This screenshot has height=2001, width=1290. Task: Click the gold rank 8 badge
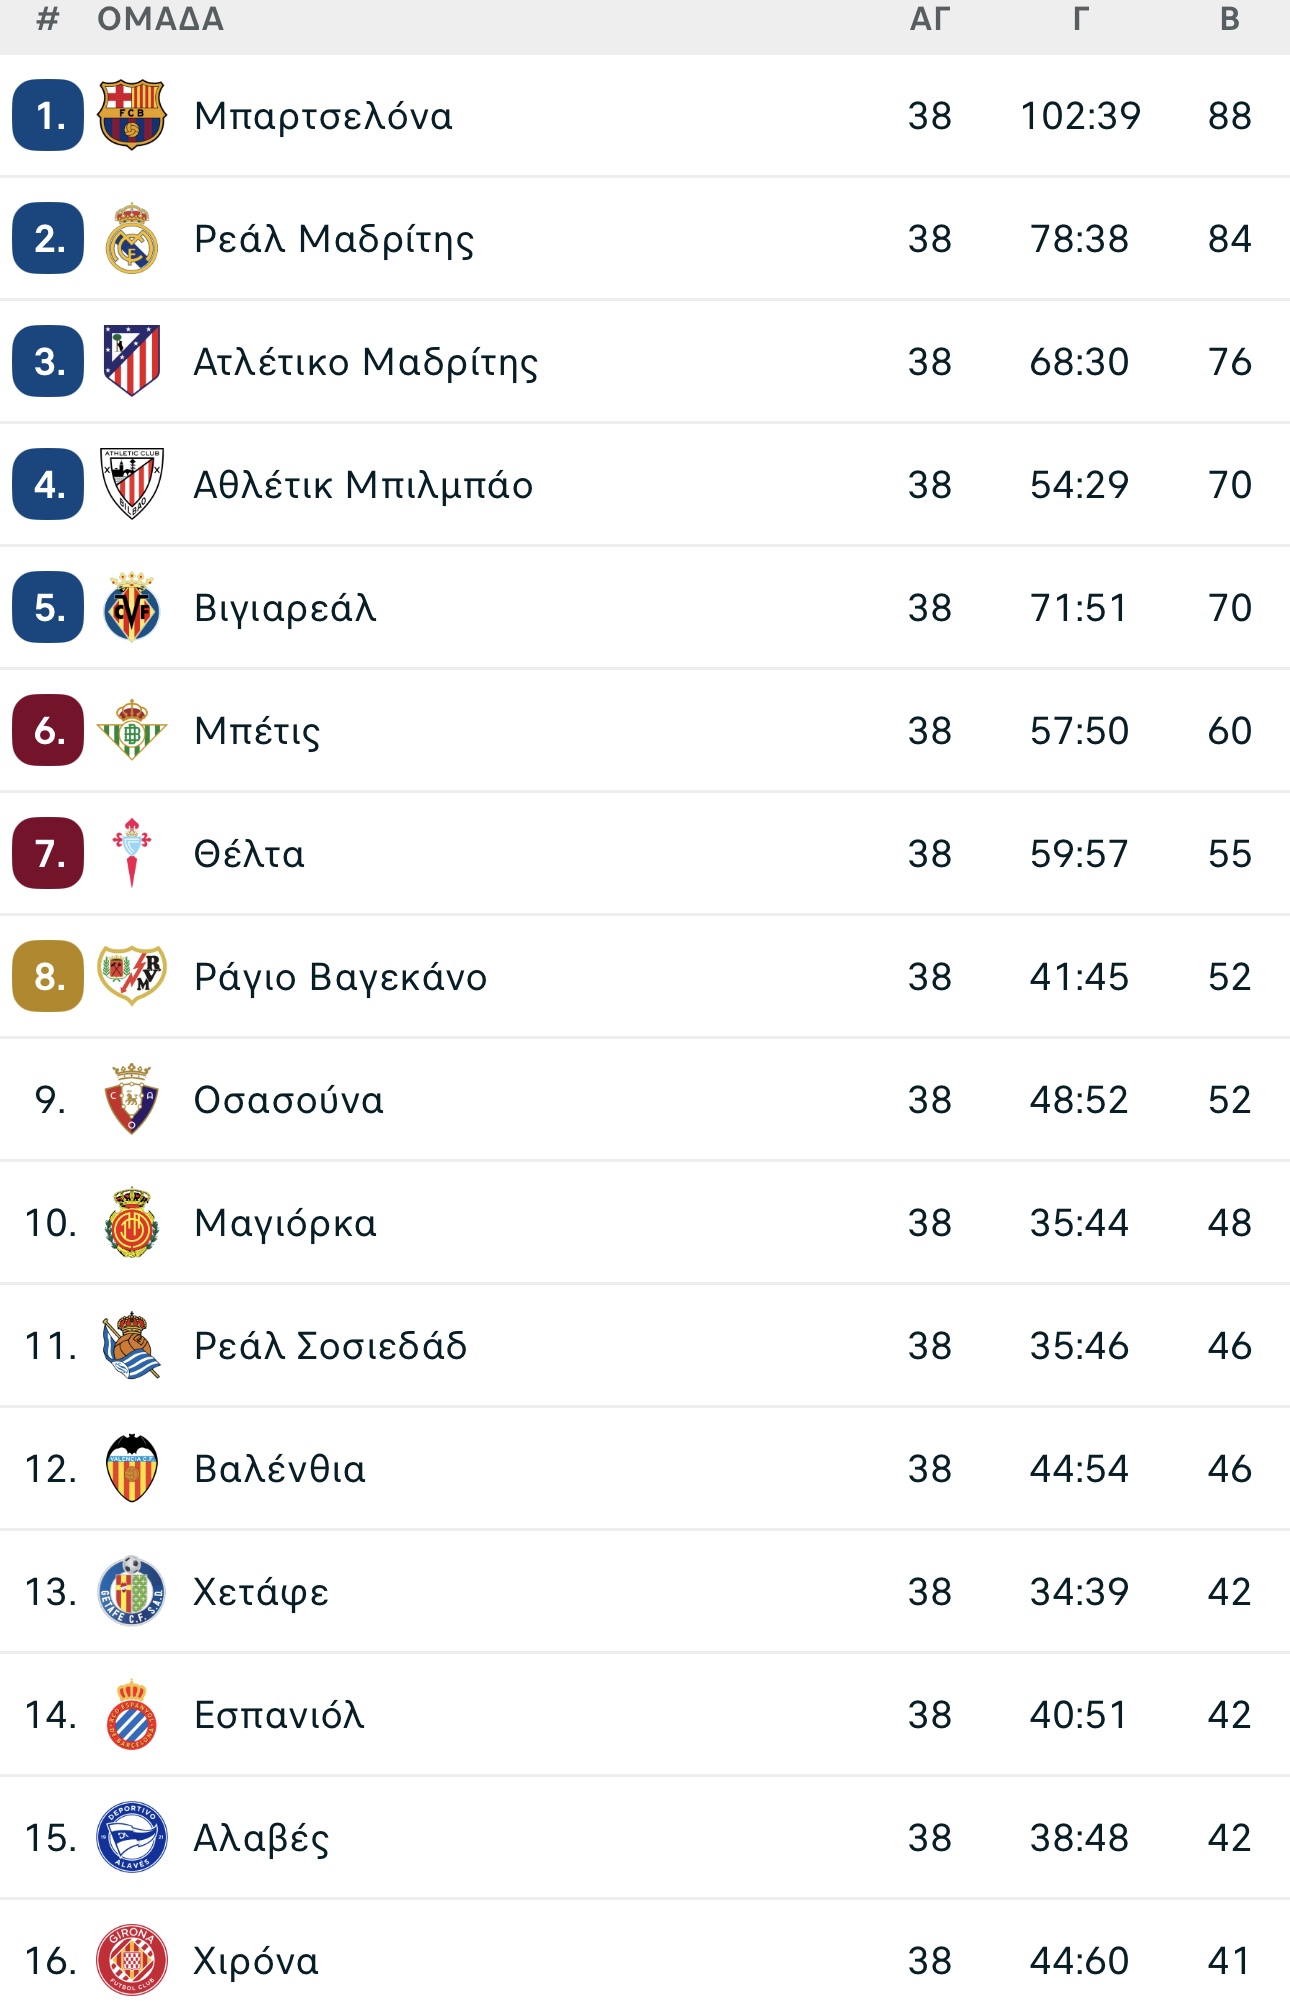click(48, 976)
